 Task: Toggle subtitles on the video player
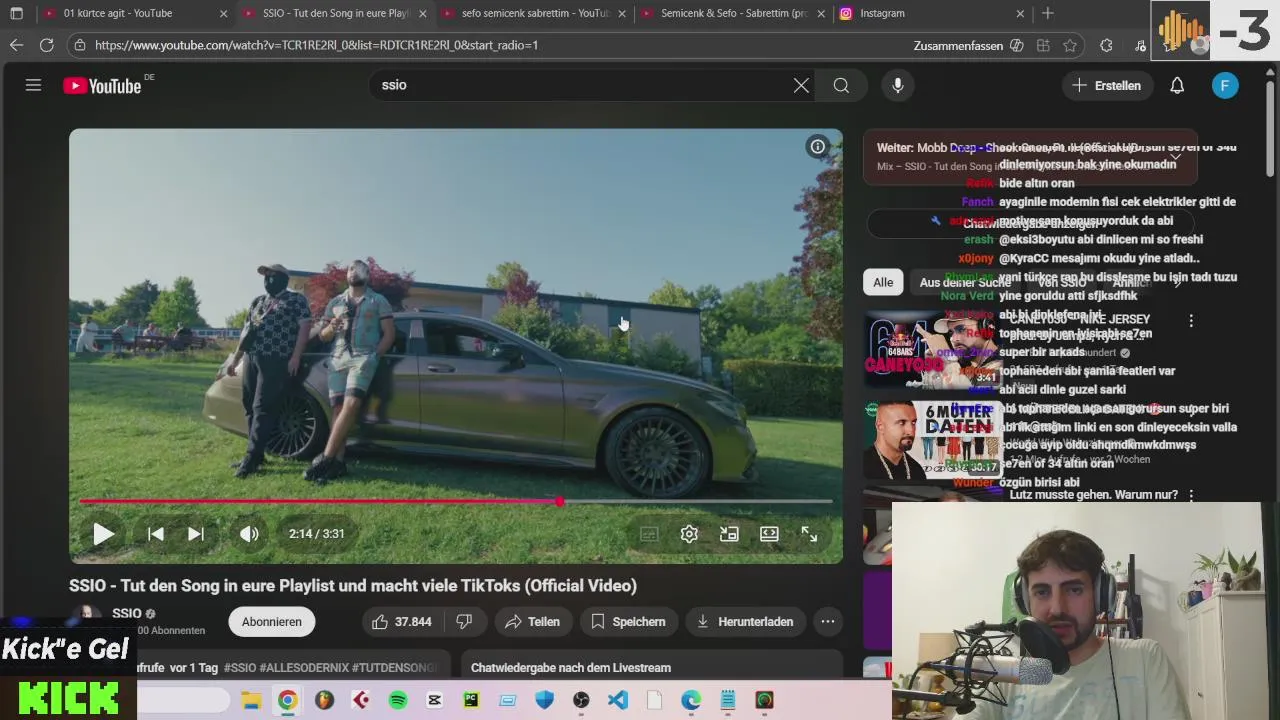point(649,534)
